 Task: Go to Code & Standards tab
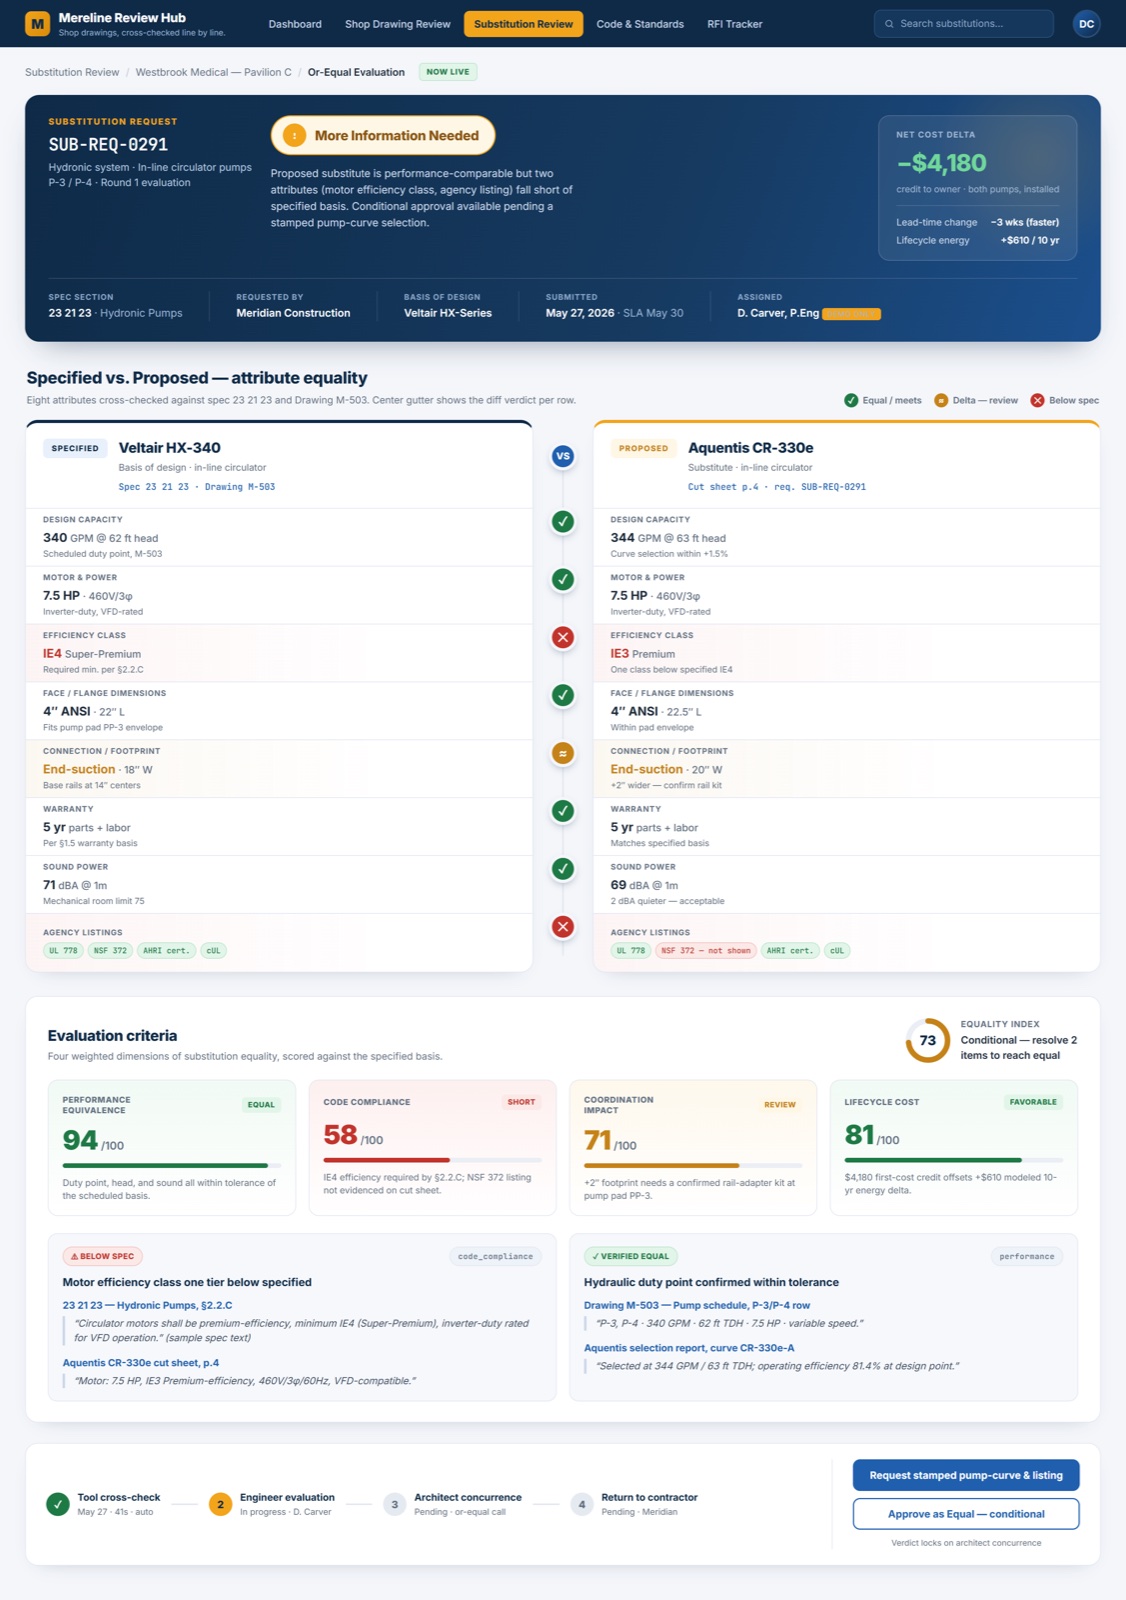point(640,24)
